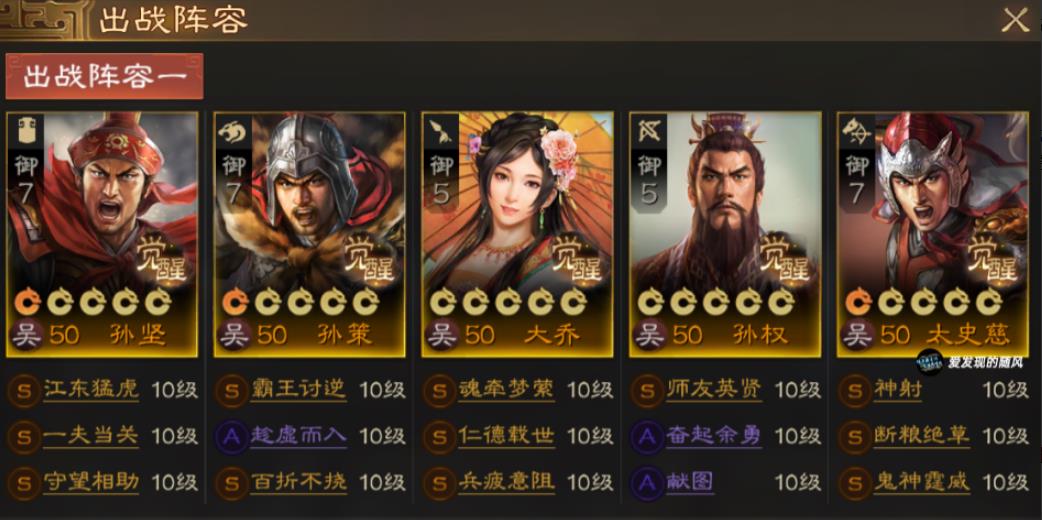Click the A rank badge beside 趁虚而入
This screenshot has width=1042, height=520.
[232, 437]
